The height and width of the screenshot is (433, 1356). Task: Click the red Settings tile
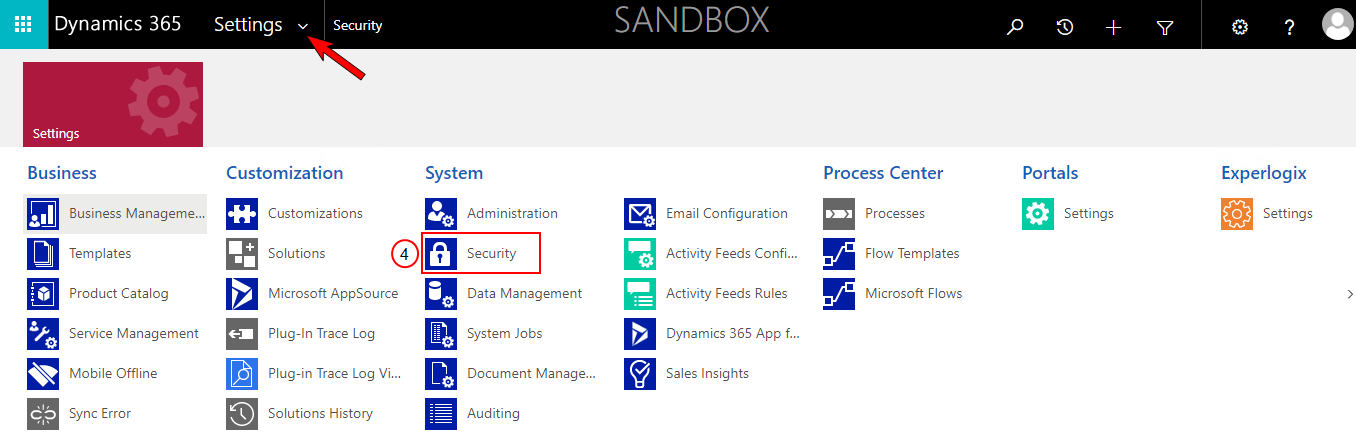point(113,104)
